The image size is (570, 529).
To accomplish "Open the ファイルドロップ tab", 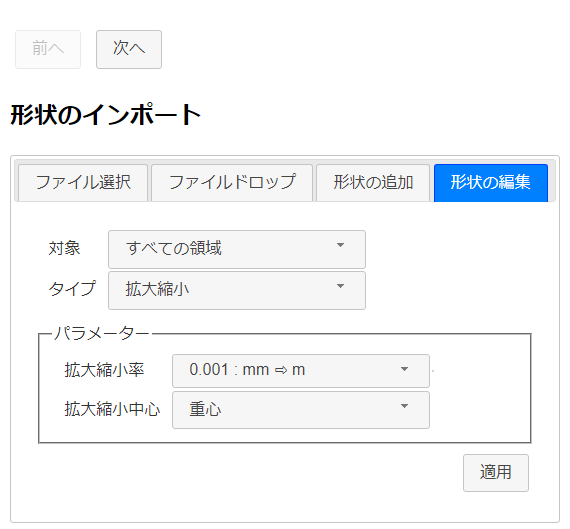I will (232, 183).
